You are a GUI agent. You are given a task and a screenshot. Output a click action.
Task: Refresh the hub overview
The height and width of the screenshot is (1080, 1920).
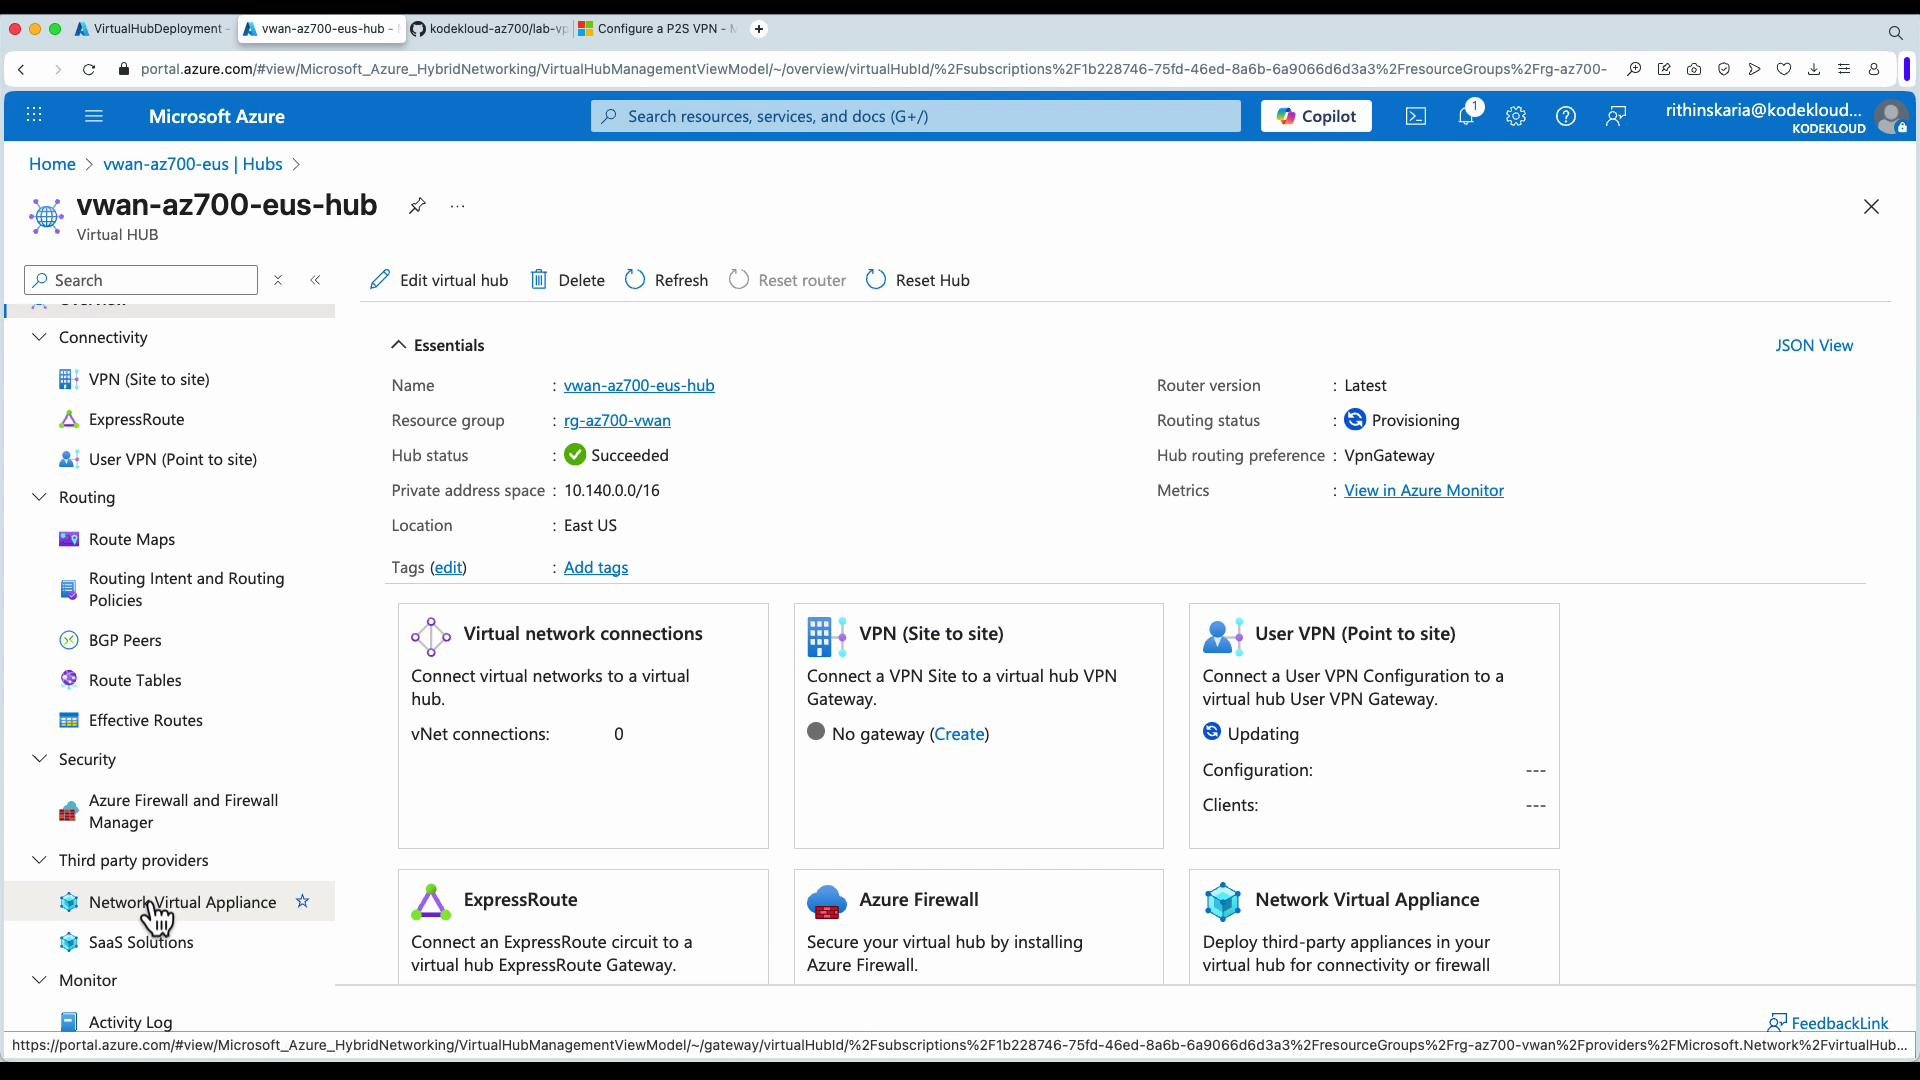(666, 280)
